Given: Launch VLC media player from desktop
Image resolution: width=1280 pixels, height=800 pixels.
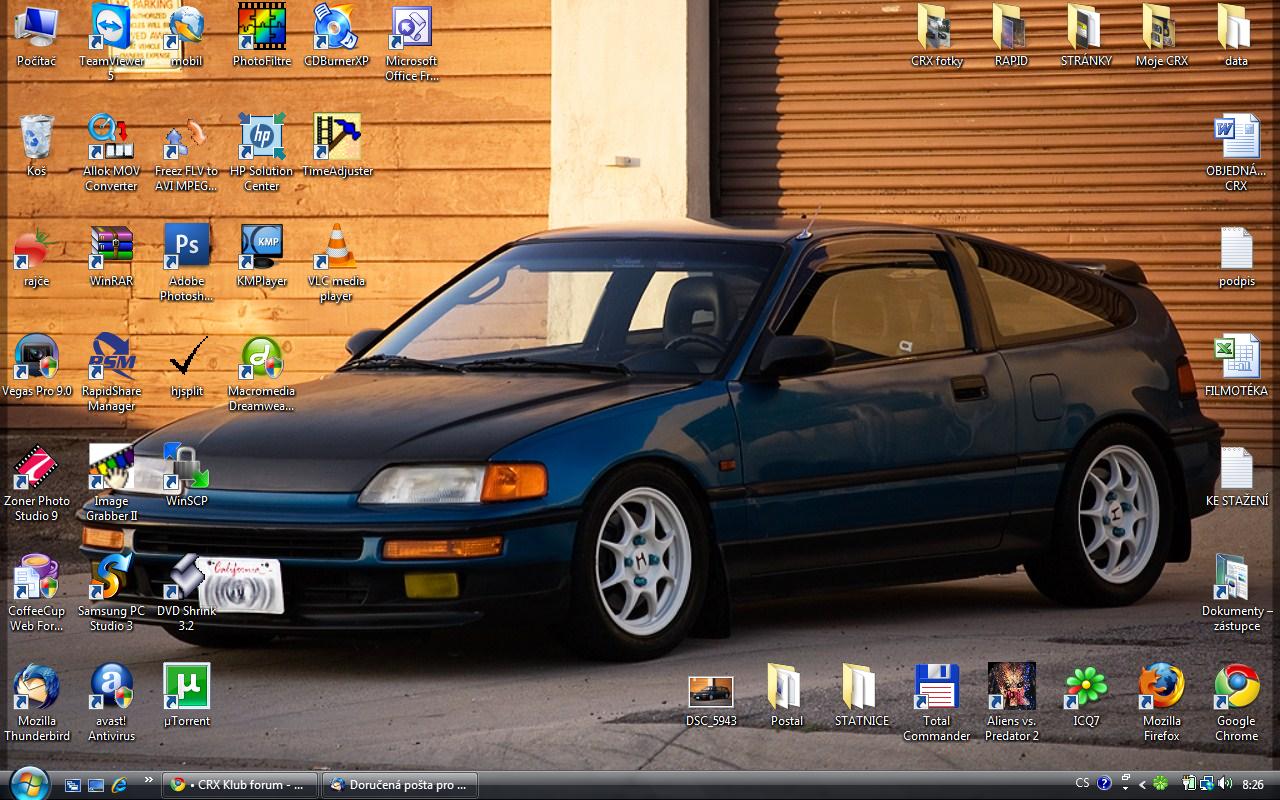Looking at the screenshot, I should click(336, 247).
